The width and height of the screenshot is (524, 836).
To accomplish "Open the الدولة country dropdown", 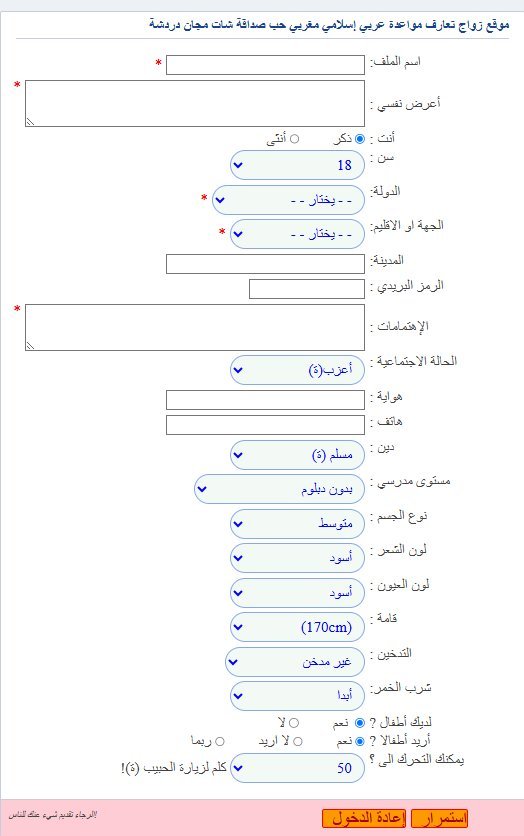I will 288,200.
